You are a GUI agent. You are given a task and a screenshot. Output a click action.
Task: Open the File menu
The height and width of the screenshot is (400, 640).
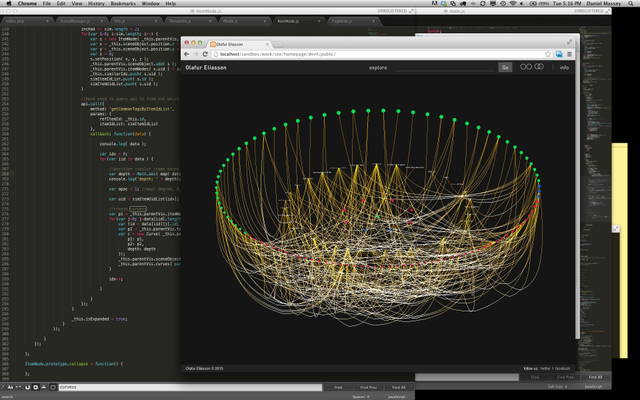(47, 3)
